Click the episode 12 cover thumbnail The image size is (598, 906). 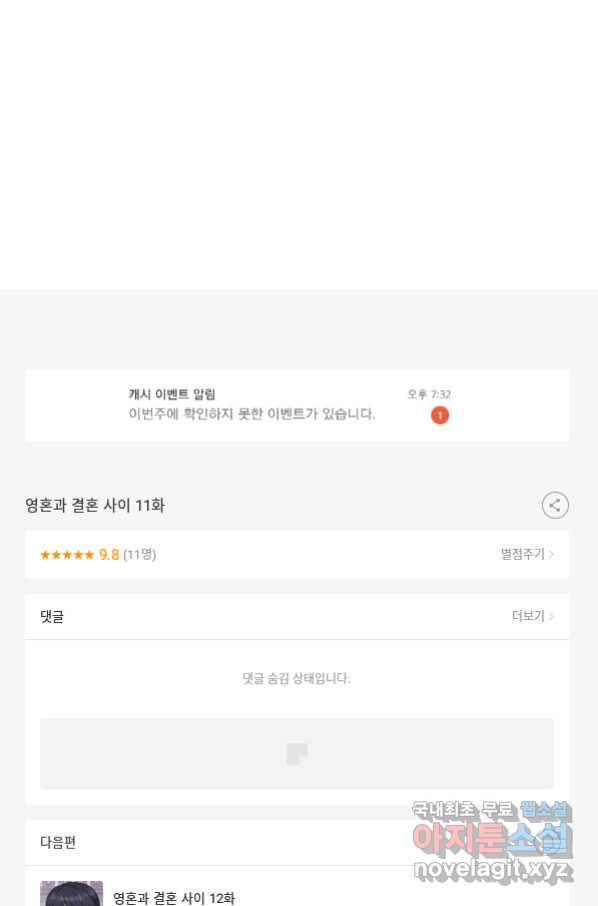point(72,893)
